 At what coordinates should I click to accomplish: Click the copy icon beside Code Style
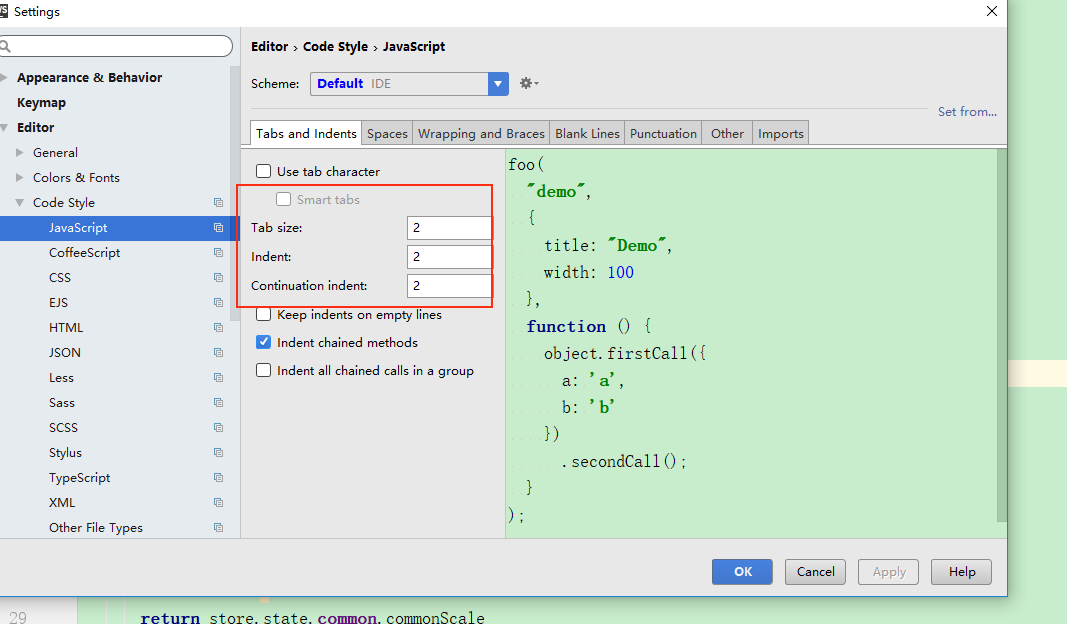point(218,203)
